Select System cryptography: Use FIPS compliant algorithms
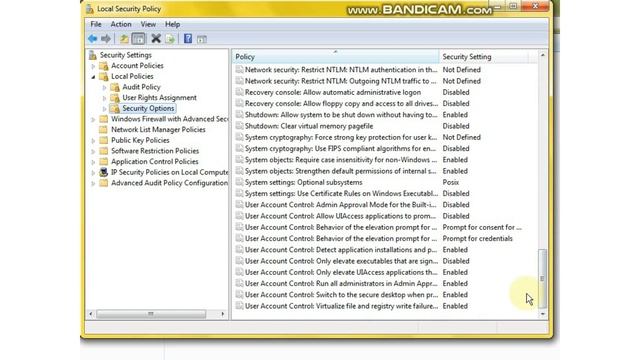 coord(340,149)
